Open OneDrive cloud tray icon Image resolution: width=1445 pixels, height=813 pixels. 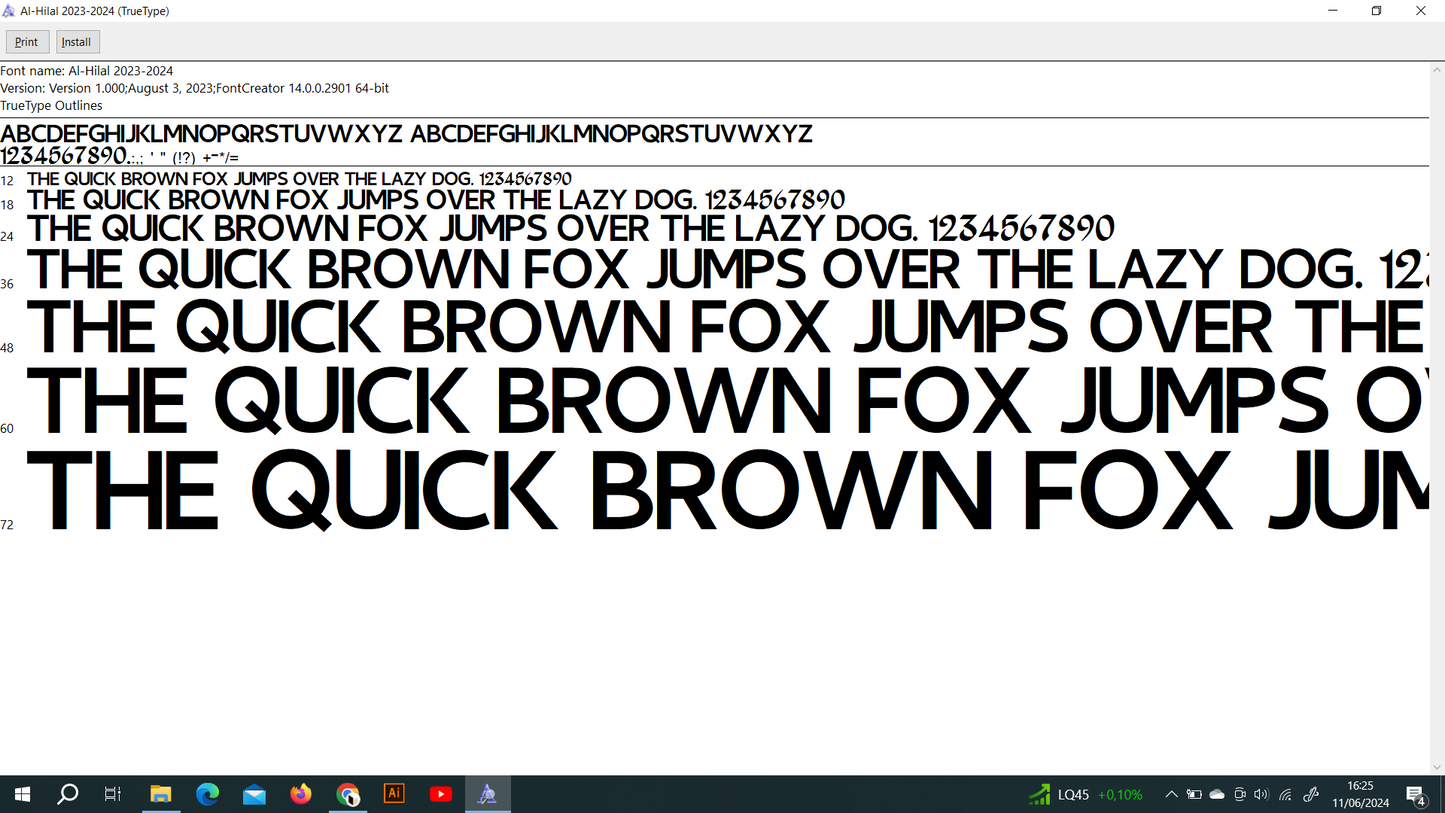pos(1217,794)
